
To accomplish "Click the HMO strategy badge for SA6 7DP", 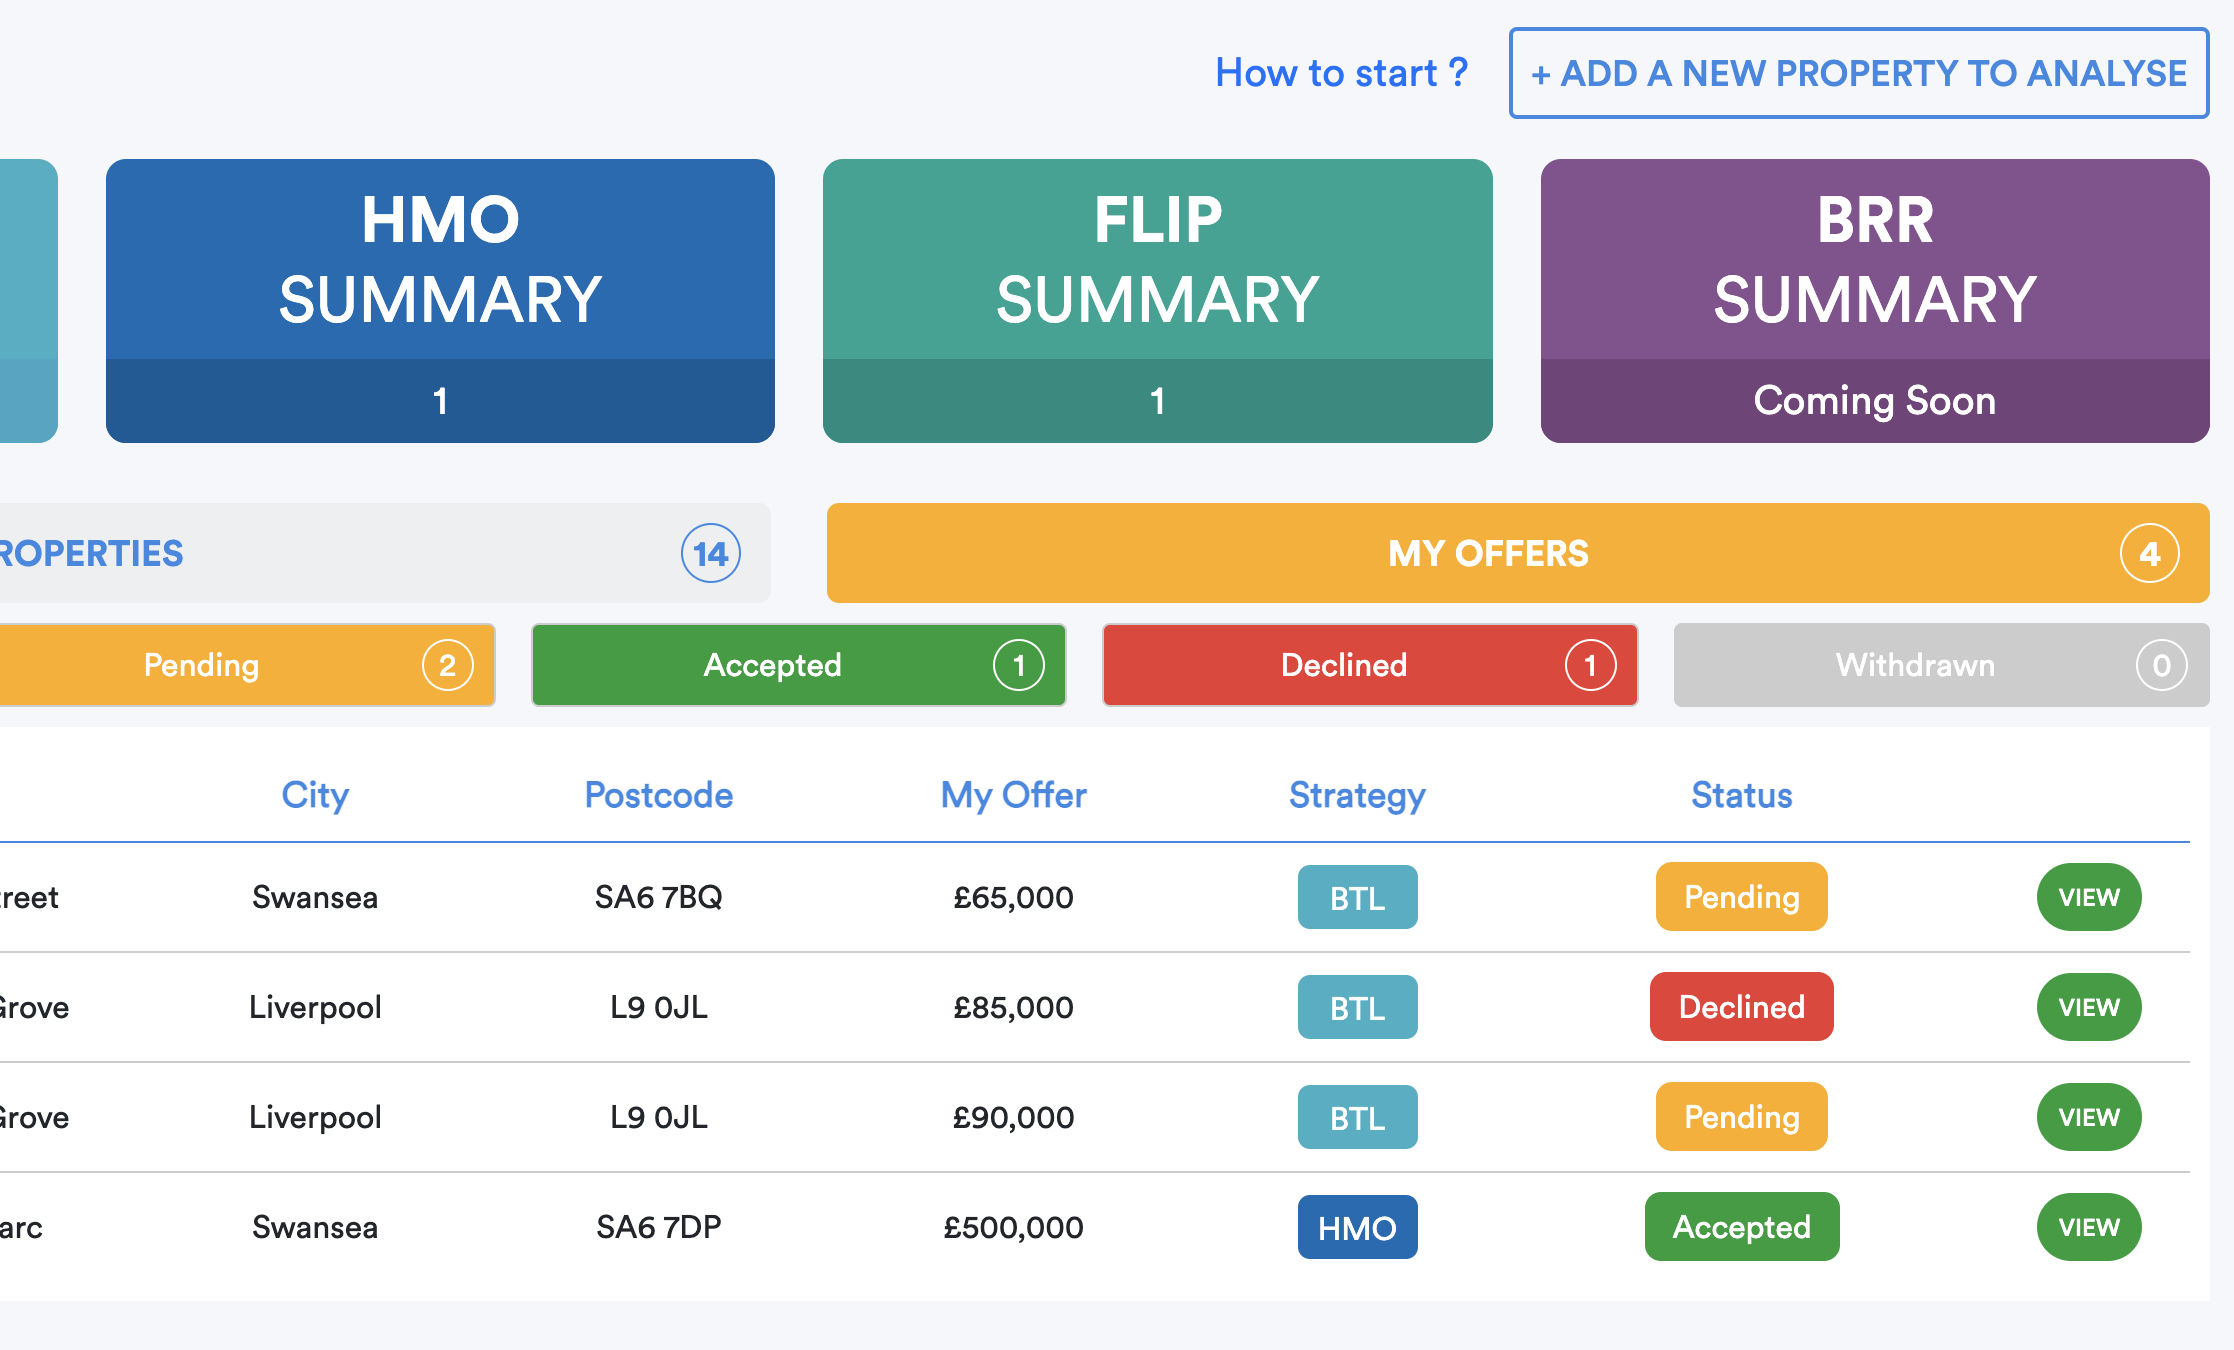I will (x=1357, y=1227).
